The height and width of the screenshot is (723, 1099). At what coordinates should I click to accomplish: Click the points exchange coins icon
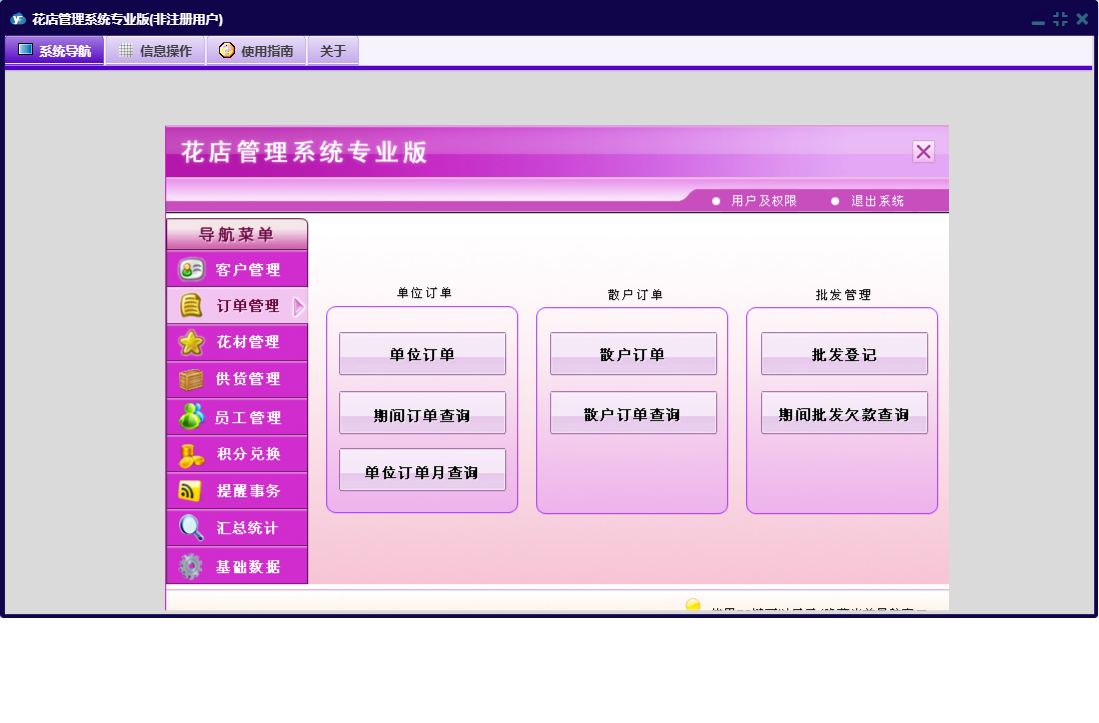(191, 455)
